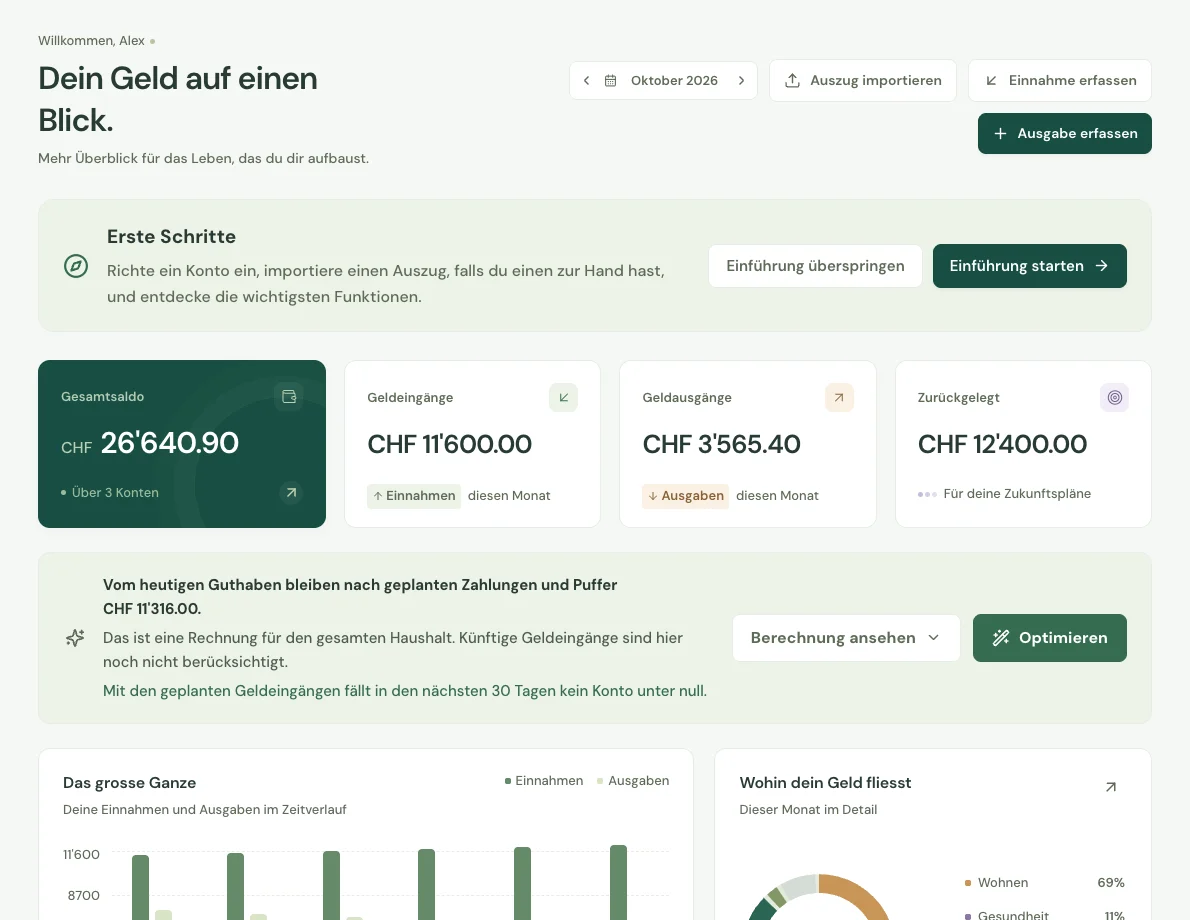The image size is (1190, 920).
Task: Click the plus icon in Ausgabe erfassen
Action: [1000, 134]
